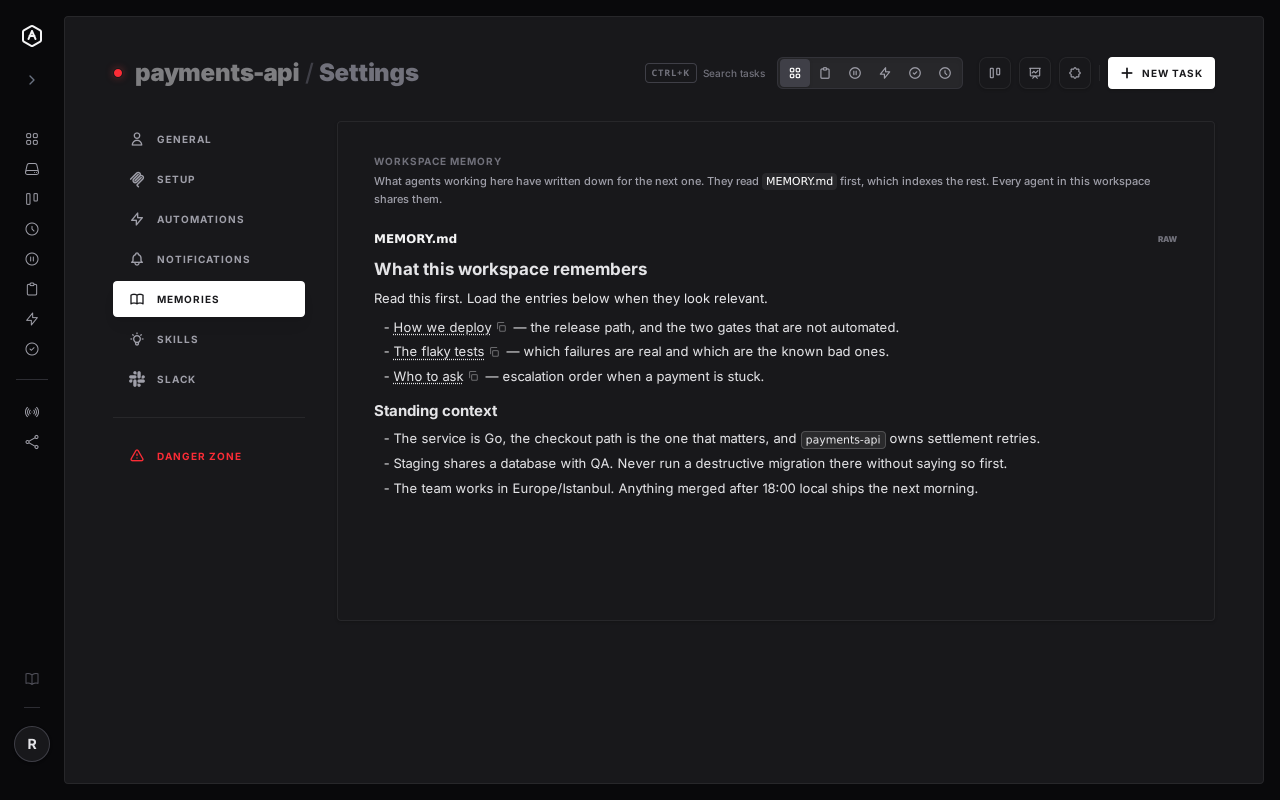Create a task with NEW TASK
Screen dimensions: 1280x800
[1161, 73]
